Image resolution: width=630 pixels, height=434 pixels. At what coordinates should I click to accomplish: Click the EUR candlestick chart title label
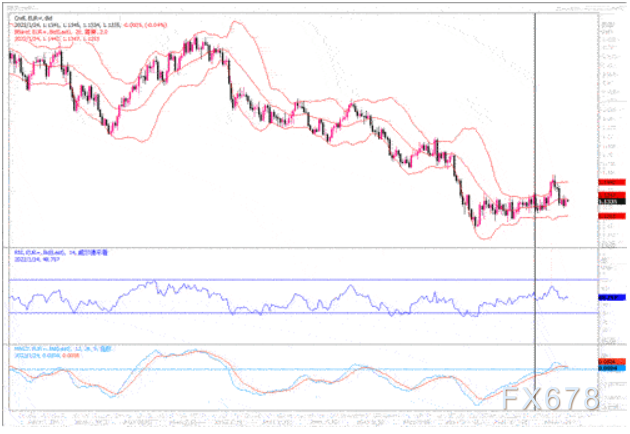(x=33, y=18)
